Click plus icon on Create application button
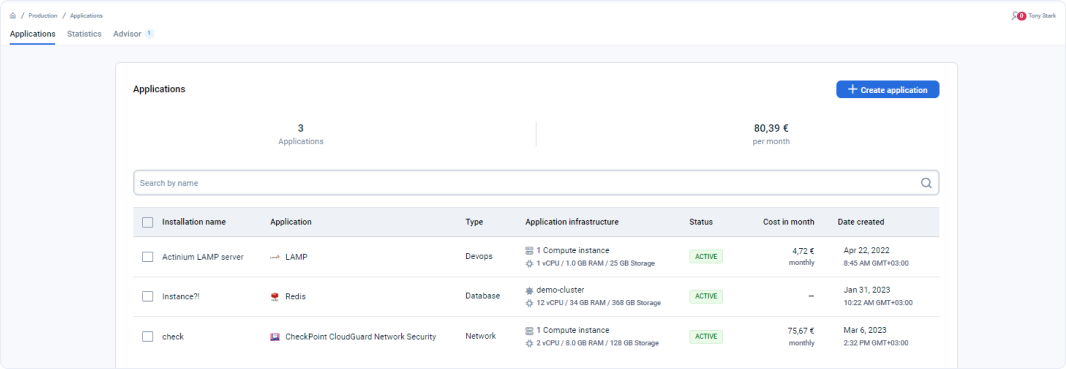 pyautogui.click(x=853, y=90)
